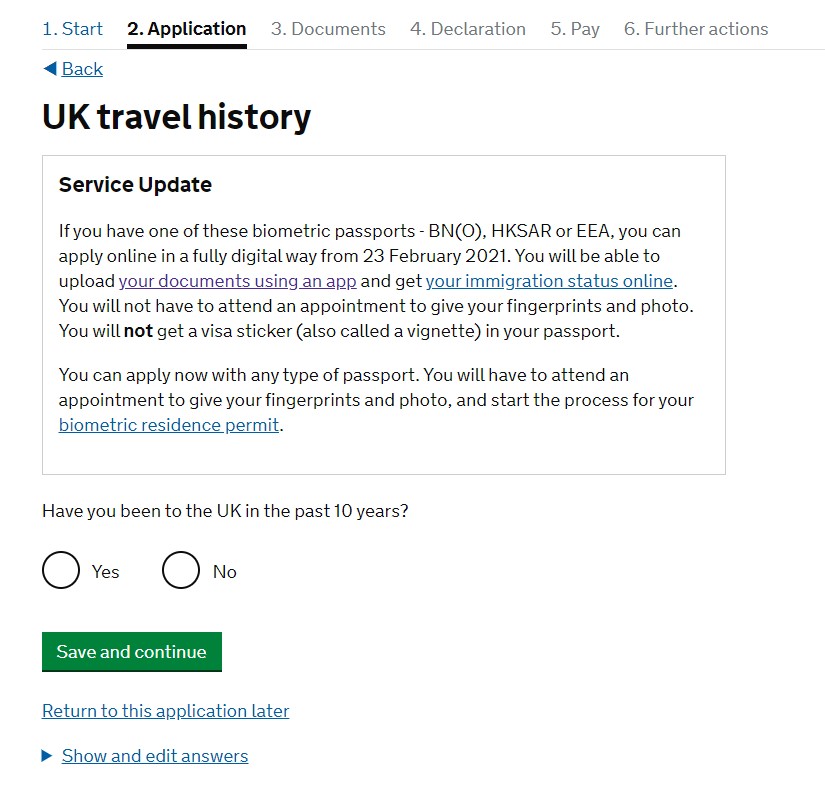
Task: Click the Yes label text
Action: 105,572
